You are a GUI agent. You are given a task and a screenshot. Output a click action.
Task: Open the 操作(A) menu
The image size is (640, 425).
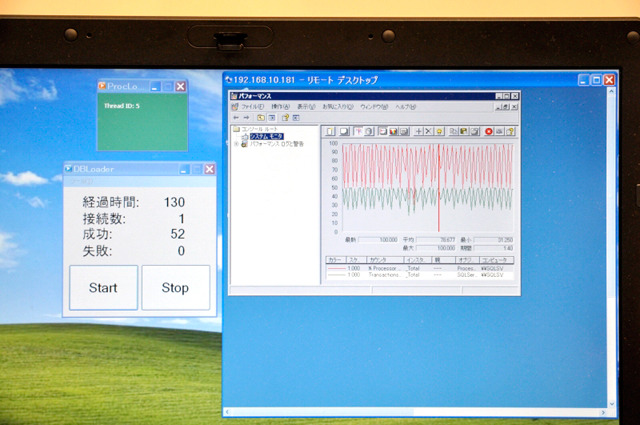pyautogui.click(x=280, y=107)
